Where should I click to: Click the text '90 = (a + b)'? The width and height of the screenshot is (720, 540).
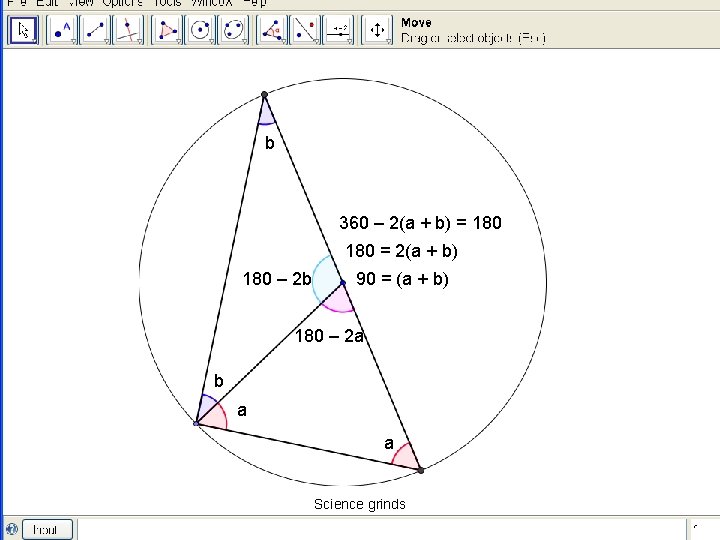(x=402, y=279)
